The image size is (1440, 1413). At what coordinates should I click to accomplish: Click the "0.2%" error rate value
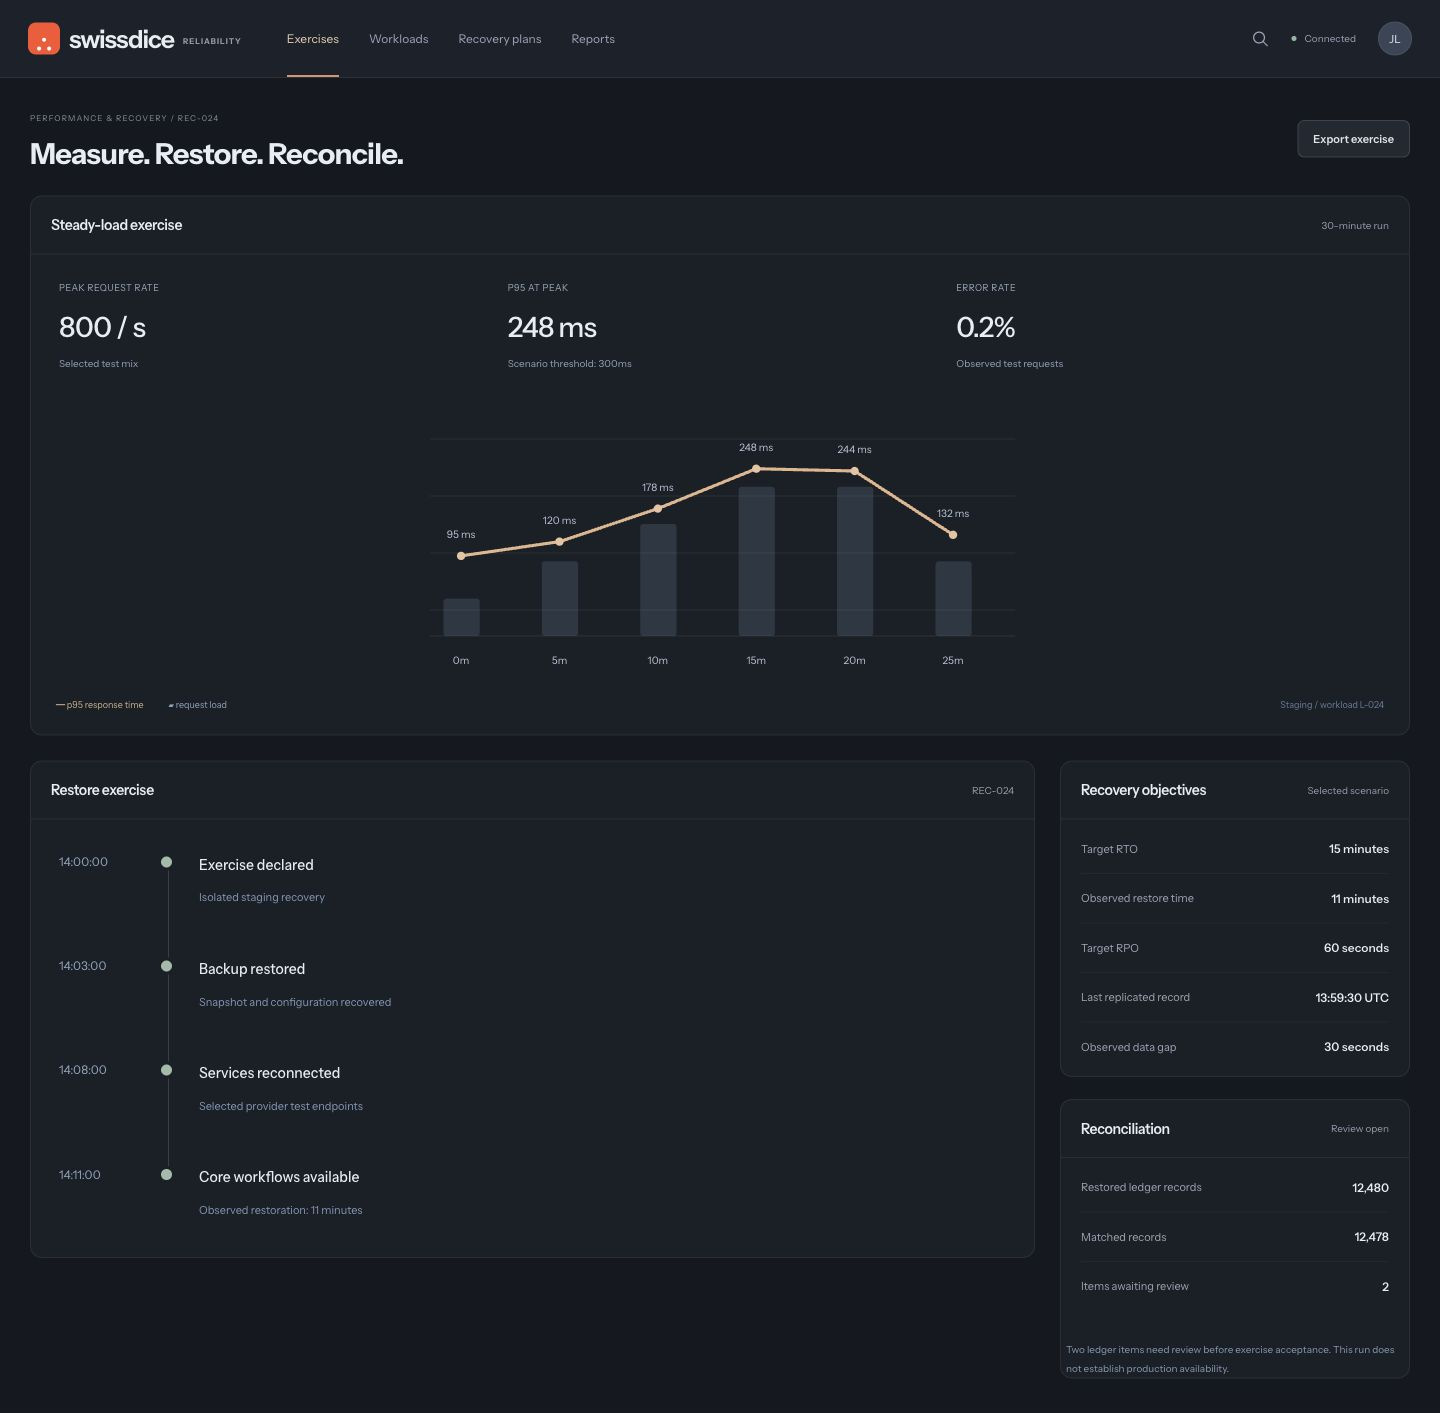pyautogui.click(x=985, y=327)
